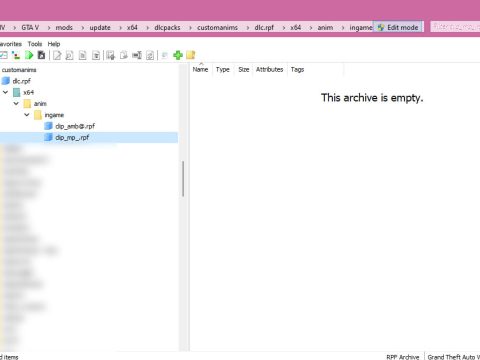The image size is (480, 360).
Task: Collapse the anim tree node
Action: pyautogui.click(x=16, y=103)
